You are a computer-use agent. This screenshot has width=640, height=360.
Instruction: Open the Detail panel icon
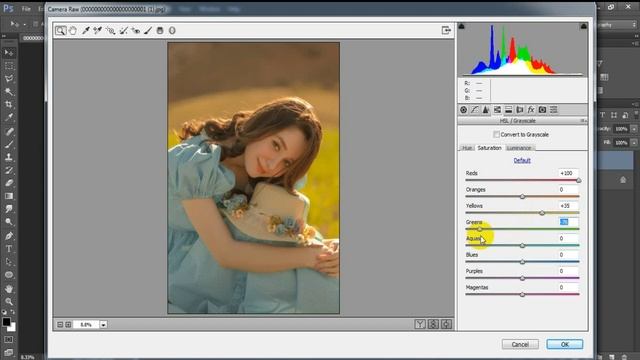click(486, 110)
